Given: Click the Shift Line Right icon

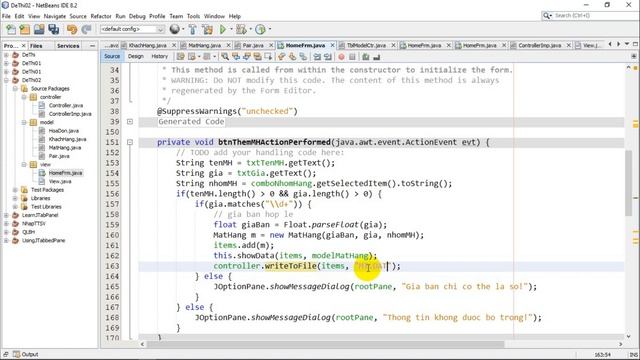Looking at the screenshot, I should [327, 57].
